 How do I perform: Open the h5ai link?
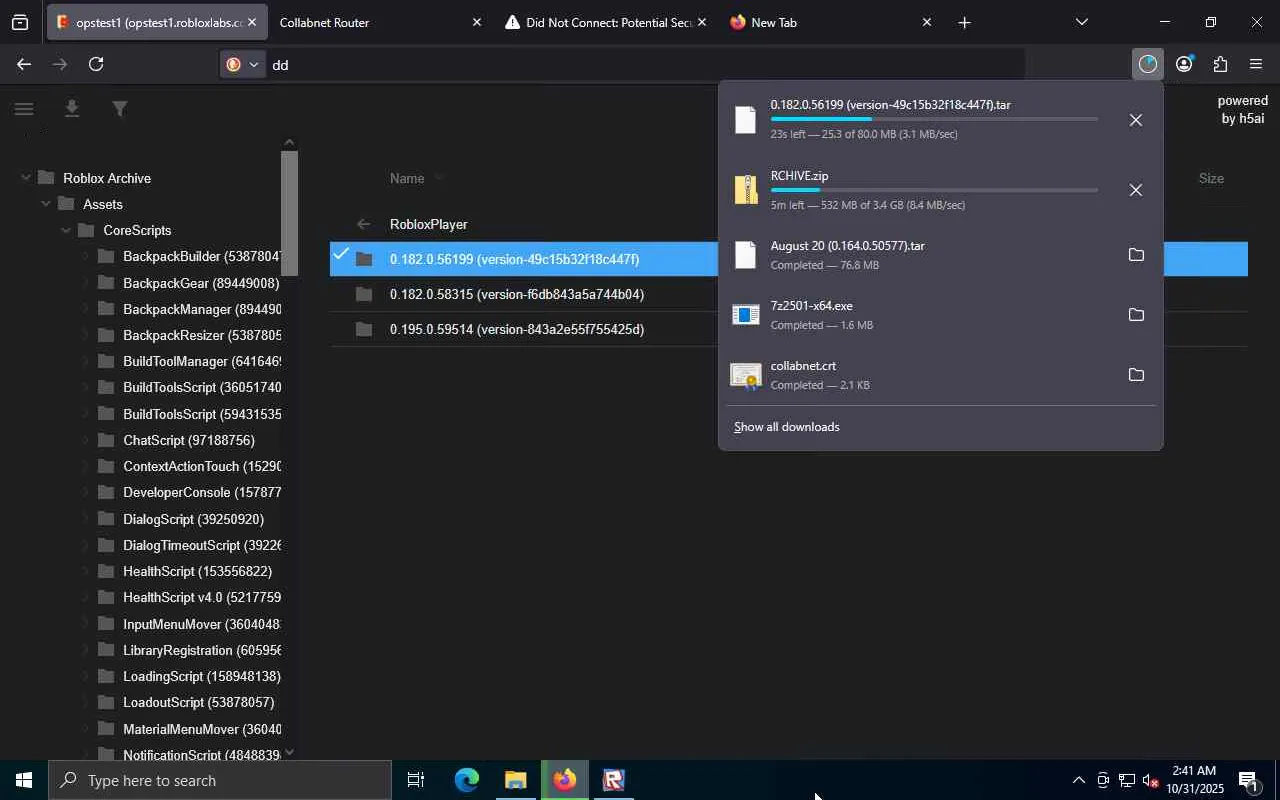pos(1242,109)
